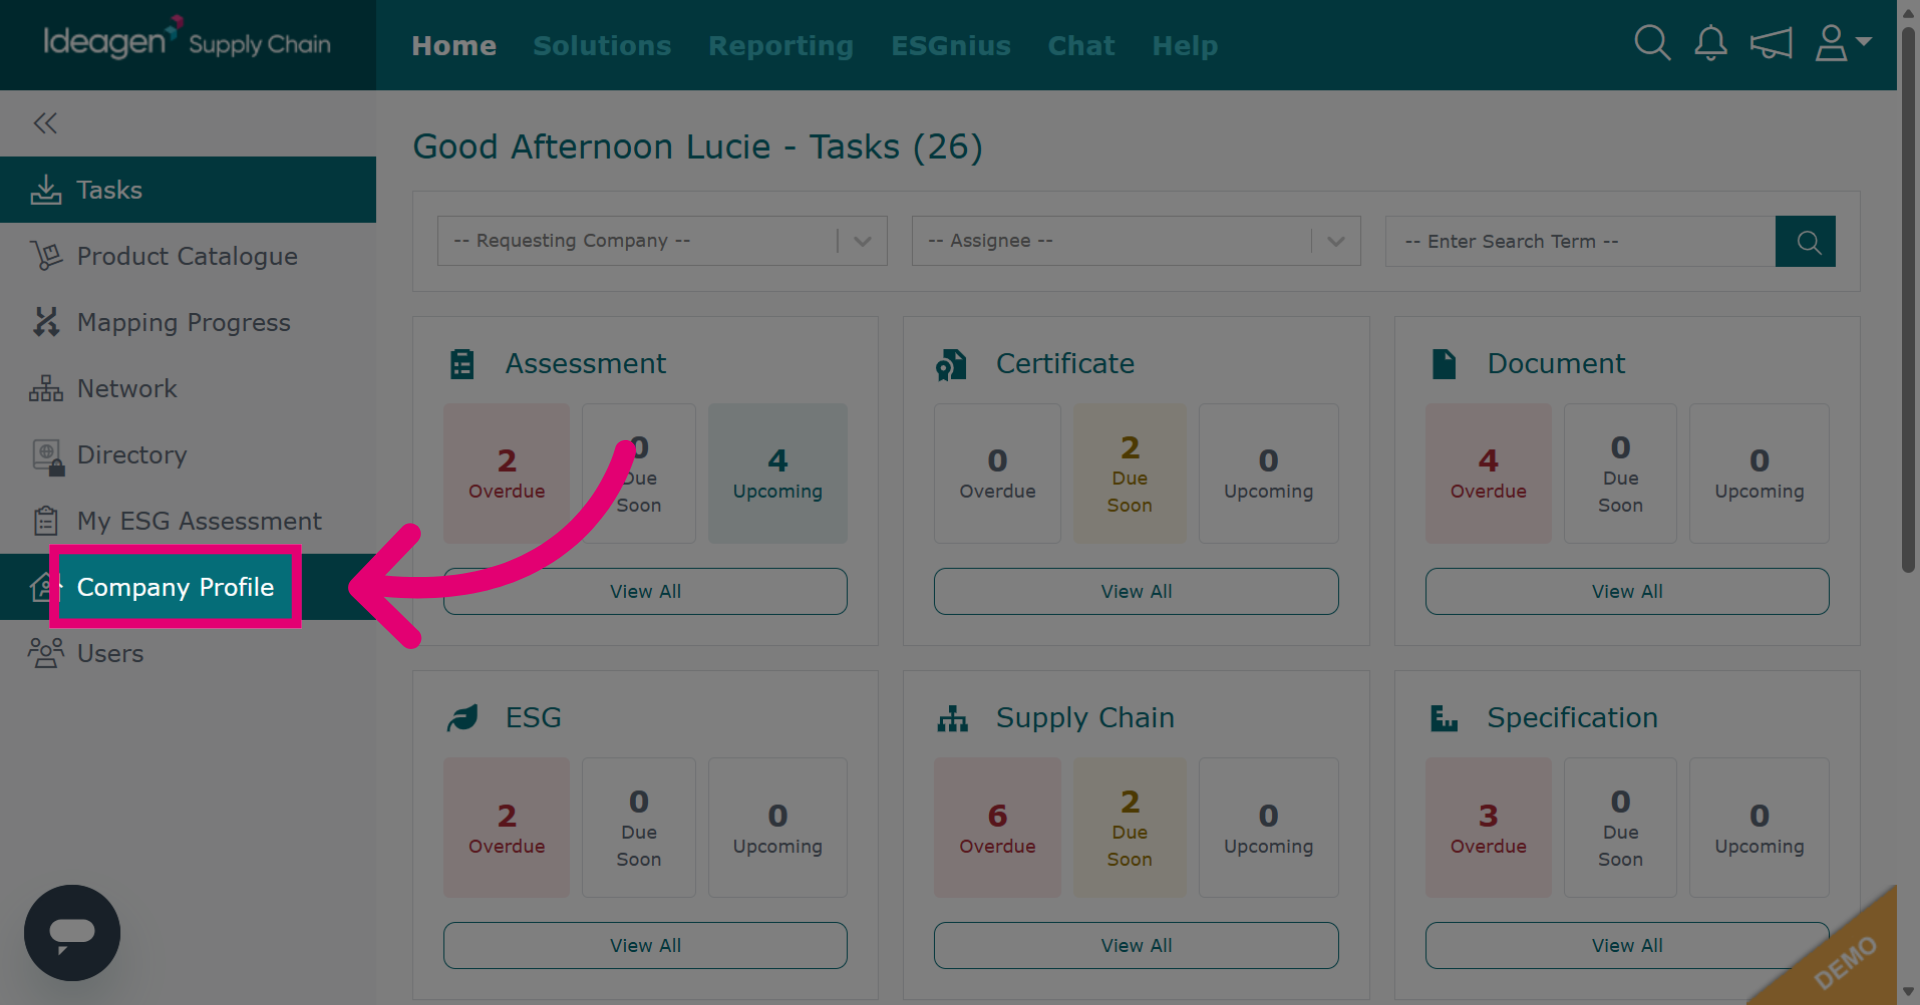
Task: Click the teal search submit button
Action: [1805, 241]
